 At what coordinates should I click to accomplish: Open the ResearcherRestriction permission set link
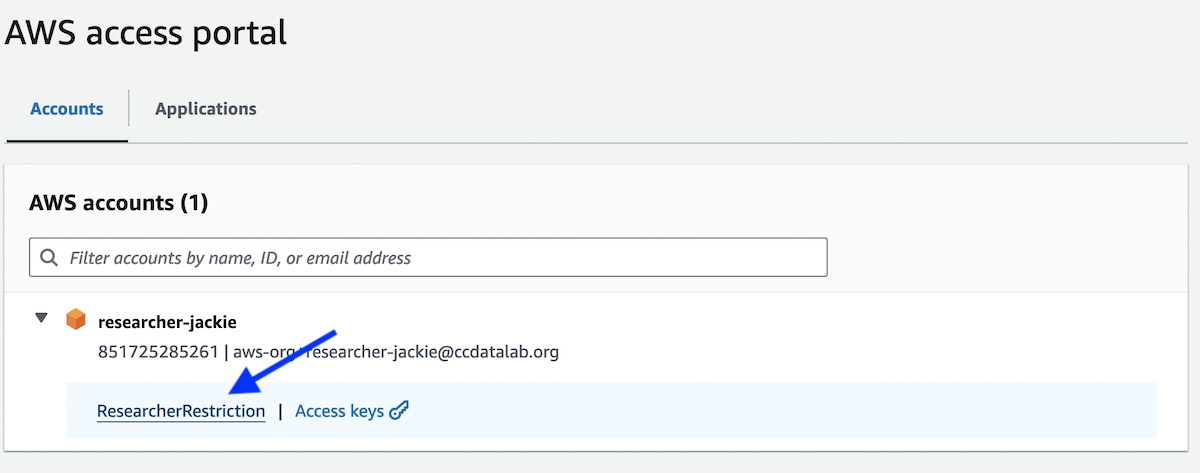point(181,411)
